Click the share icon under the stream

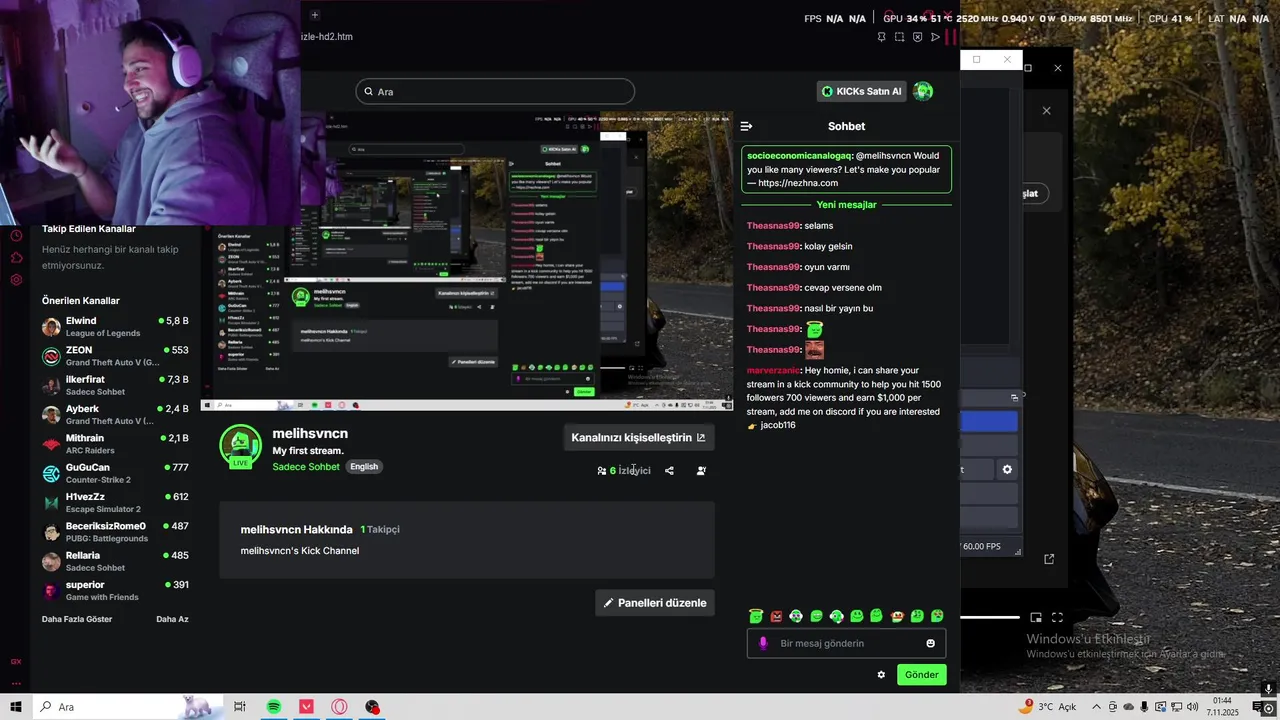coord(669,470)
